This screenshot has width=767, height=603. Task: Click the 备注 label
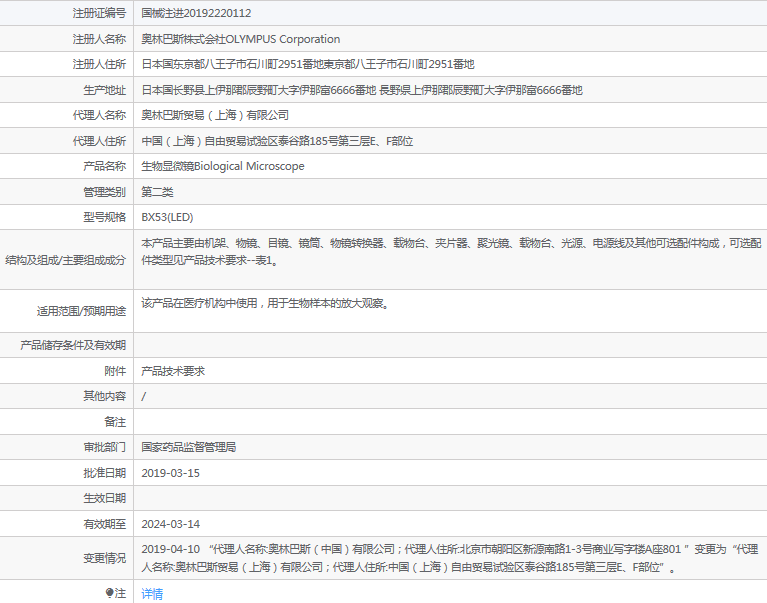(115, 422)
